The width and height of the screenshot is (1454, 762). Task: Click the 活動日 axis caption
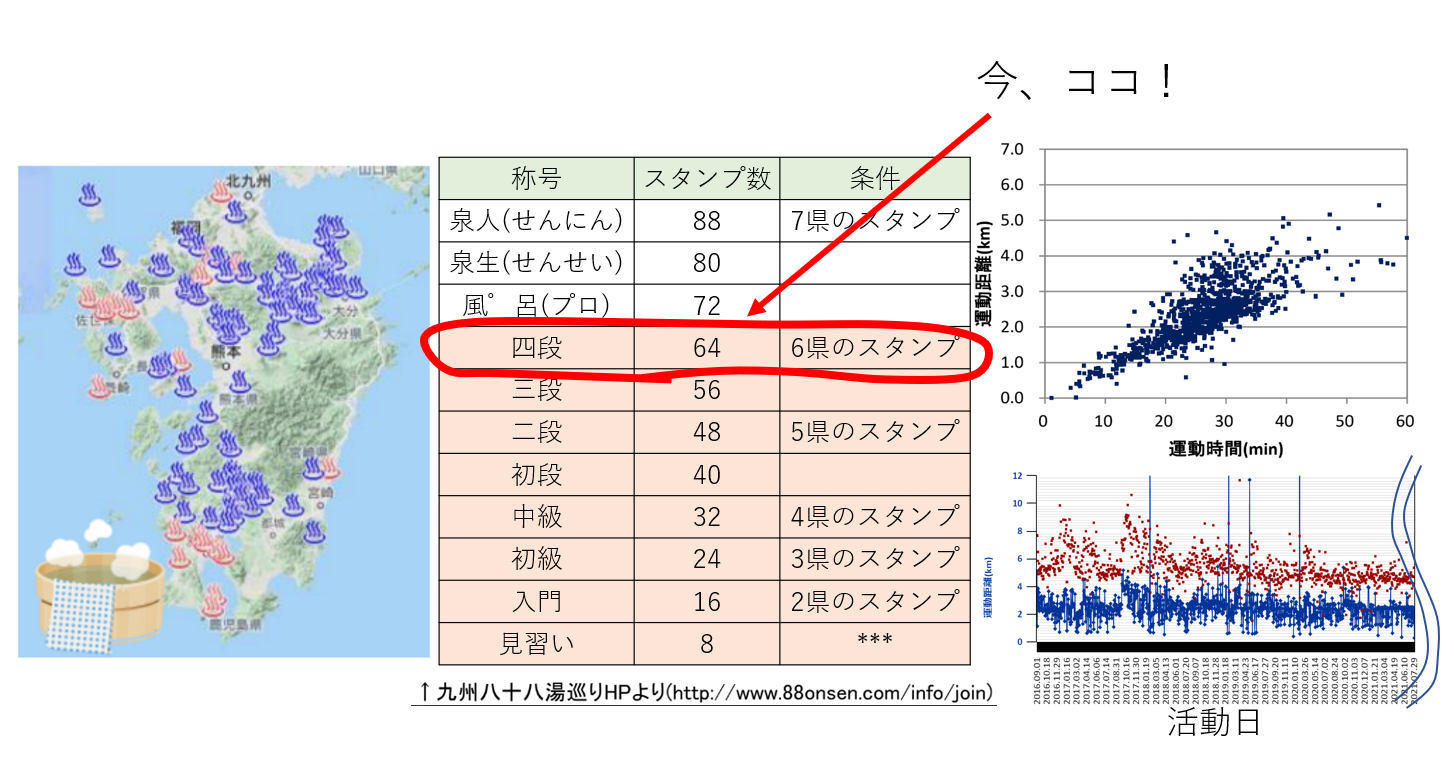[x=1213, y=723]
